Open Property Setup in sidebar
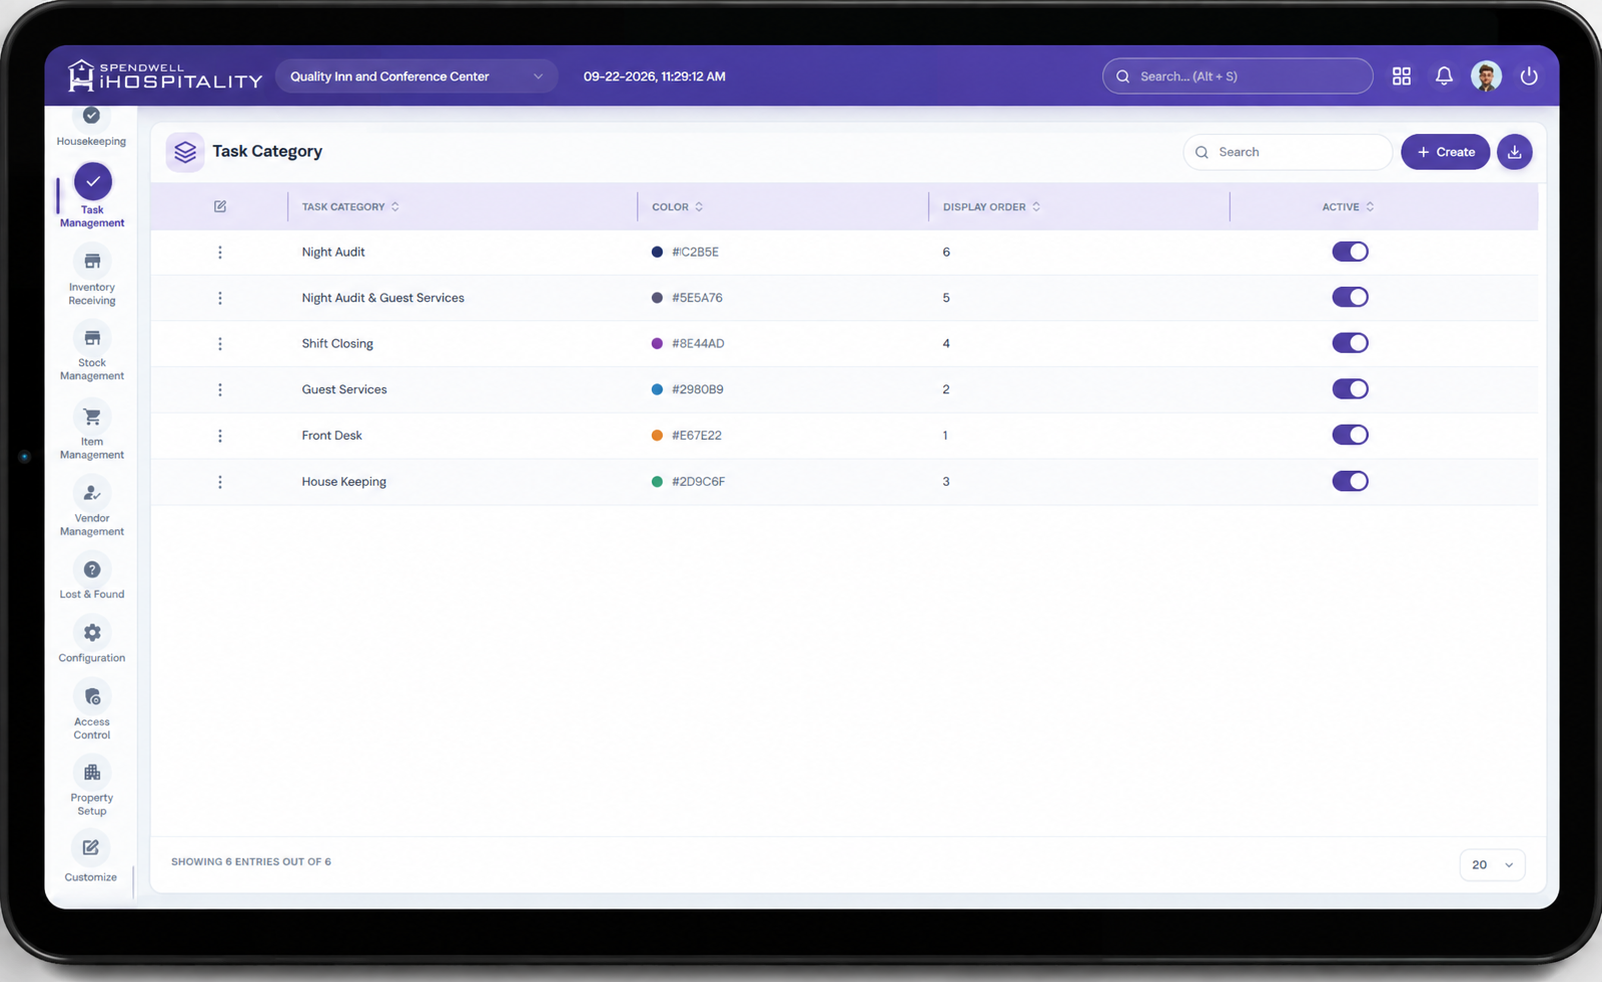Image resolution: width=1602 pixels, height=982 pixels. coord(92,787)
